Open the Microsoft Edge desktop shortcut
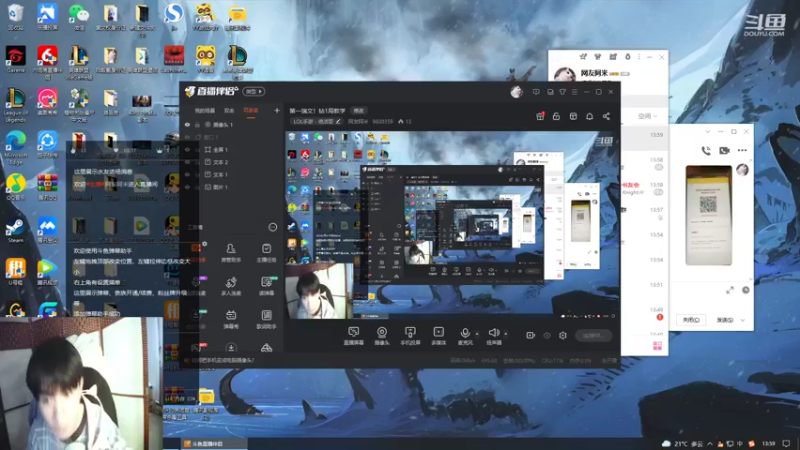This screenshot has height=450, width=800. 15,146
